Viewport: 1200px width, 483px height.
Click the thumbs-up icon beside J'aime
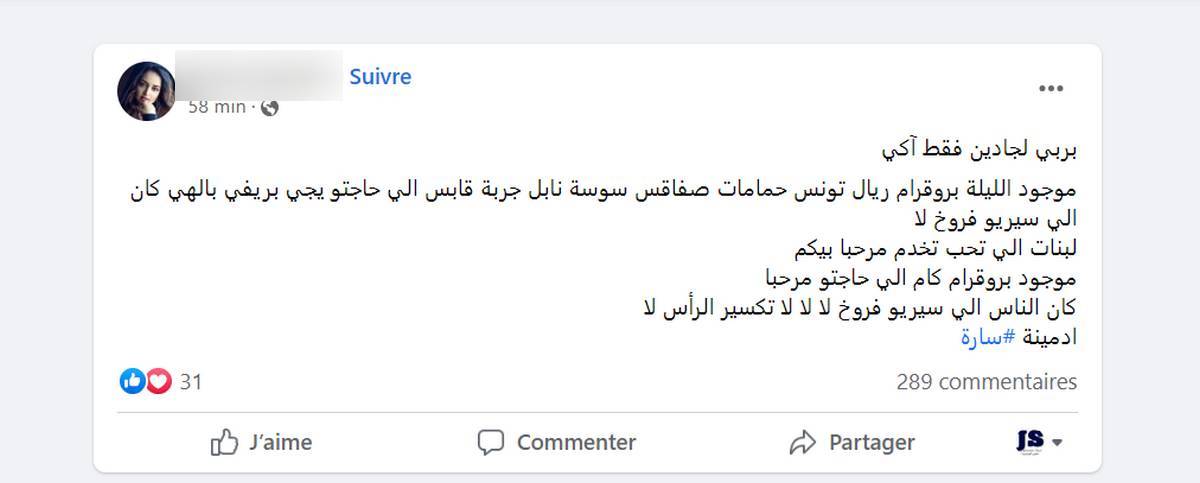pos(225,442)
